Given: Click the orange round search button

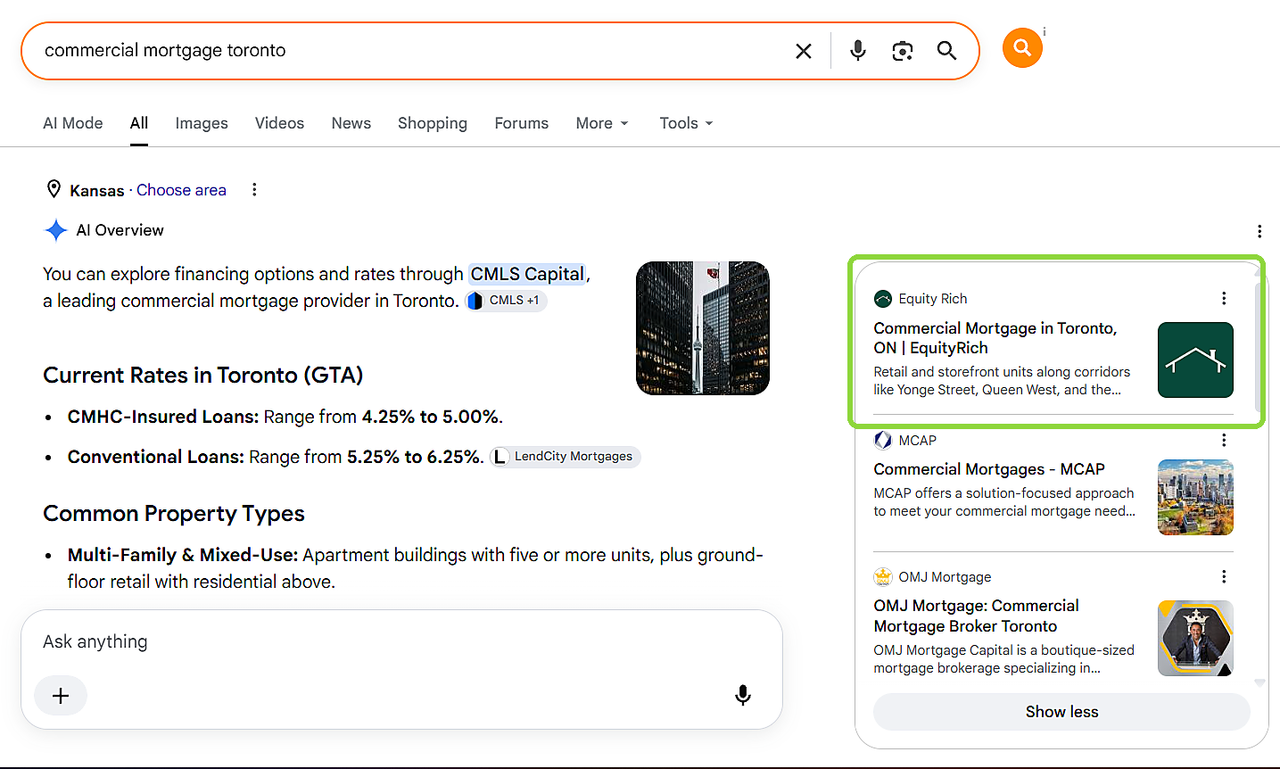Looking at the screenshot, I should 1022,47.
